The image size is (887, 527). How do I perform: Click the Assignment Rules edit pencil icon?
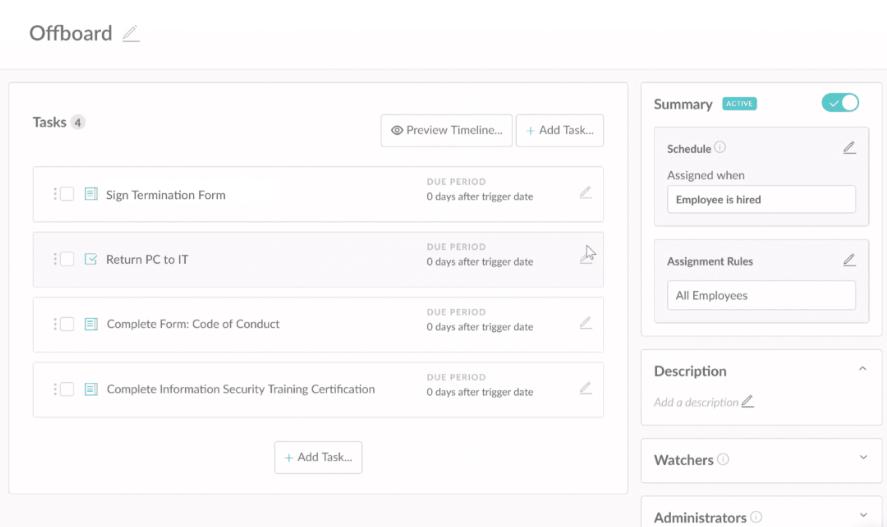[849, 260]
